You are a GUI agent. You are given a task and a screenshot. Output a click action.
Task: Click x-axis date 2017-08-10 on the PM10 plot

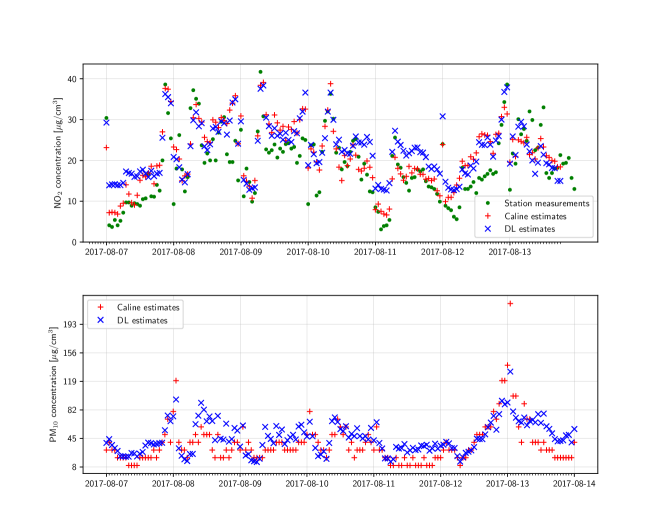click(x=307, y=484)
